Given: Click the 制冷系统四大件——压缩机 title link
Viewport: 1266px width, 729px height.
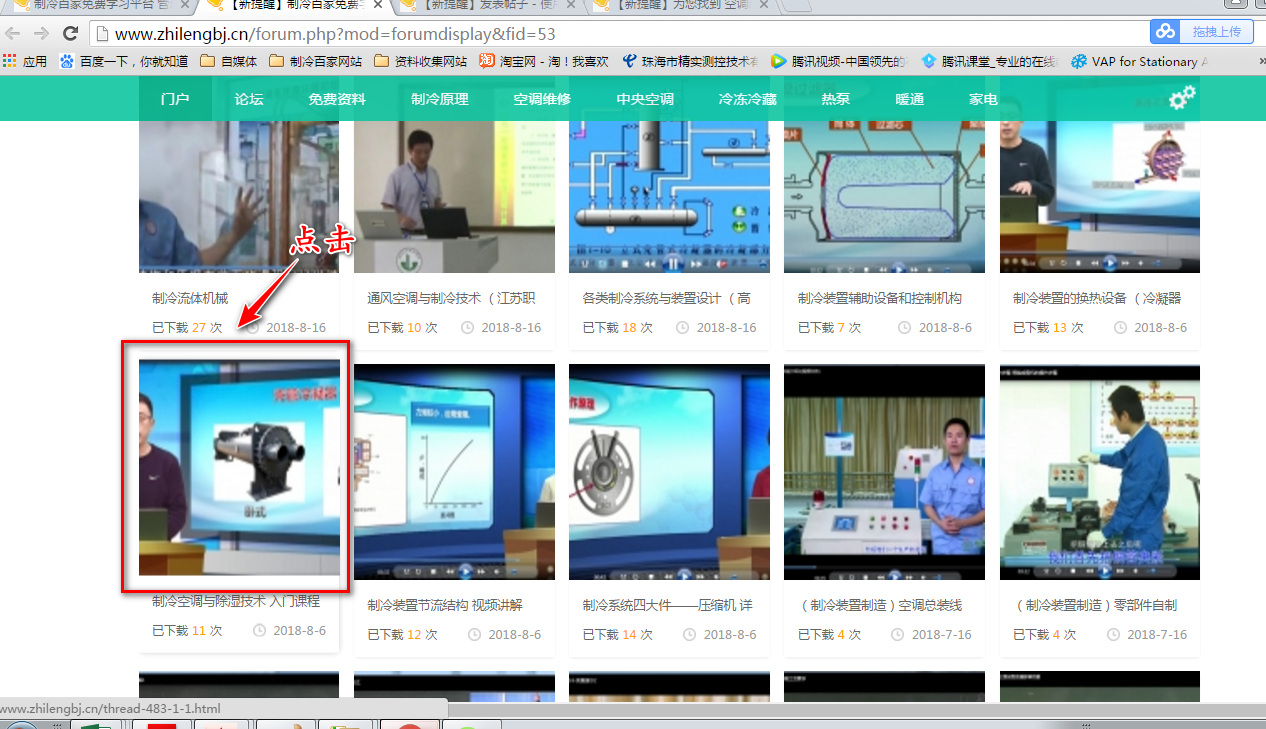Looking at the screenshot, I should [x=667, y=605].
